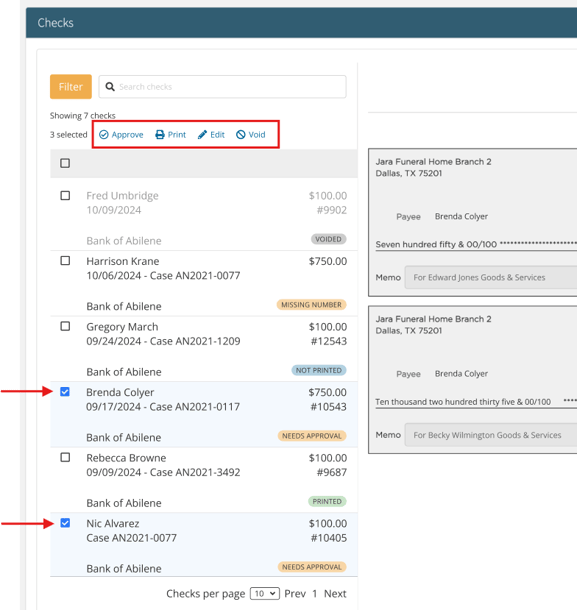Screen dimensions: 577x610
Task: Click the Void action label
Action: (x=257, y=135)
